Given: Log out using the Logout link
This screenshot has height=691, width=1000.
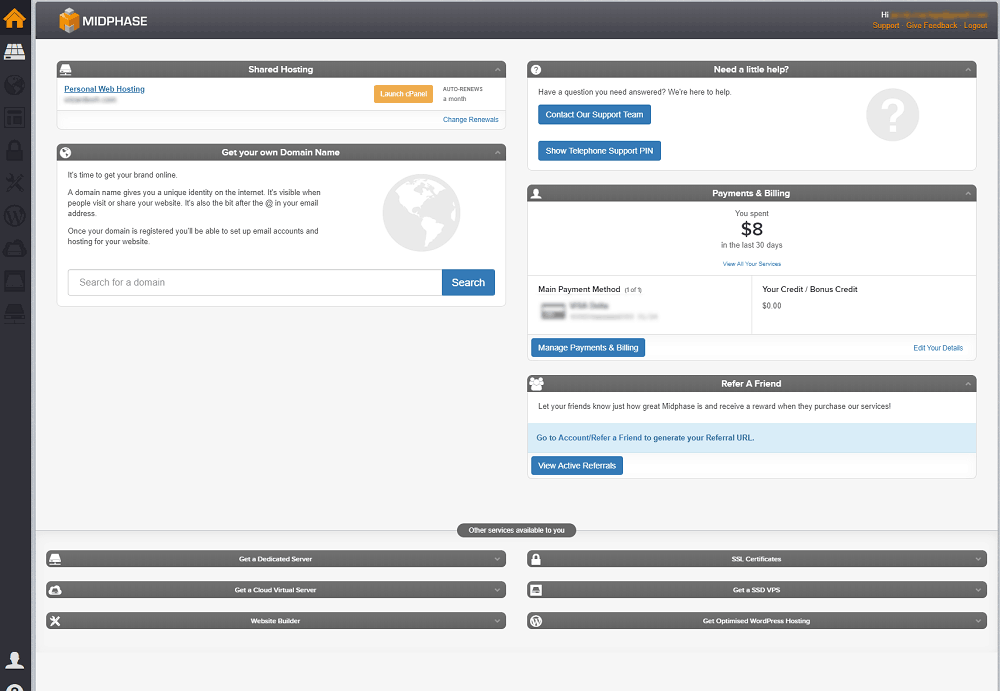Looking at the screenshot, I should click(975, 26).
